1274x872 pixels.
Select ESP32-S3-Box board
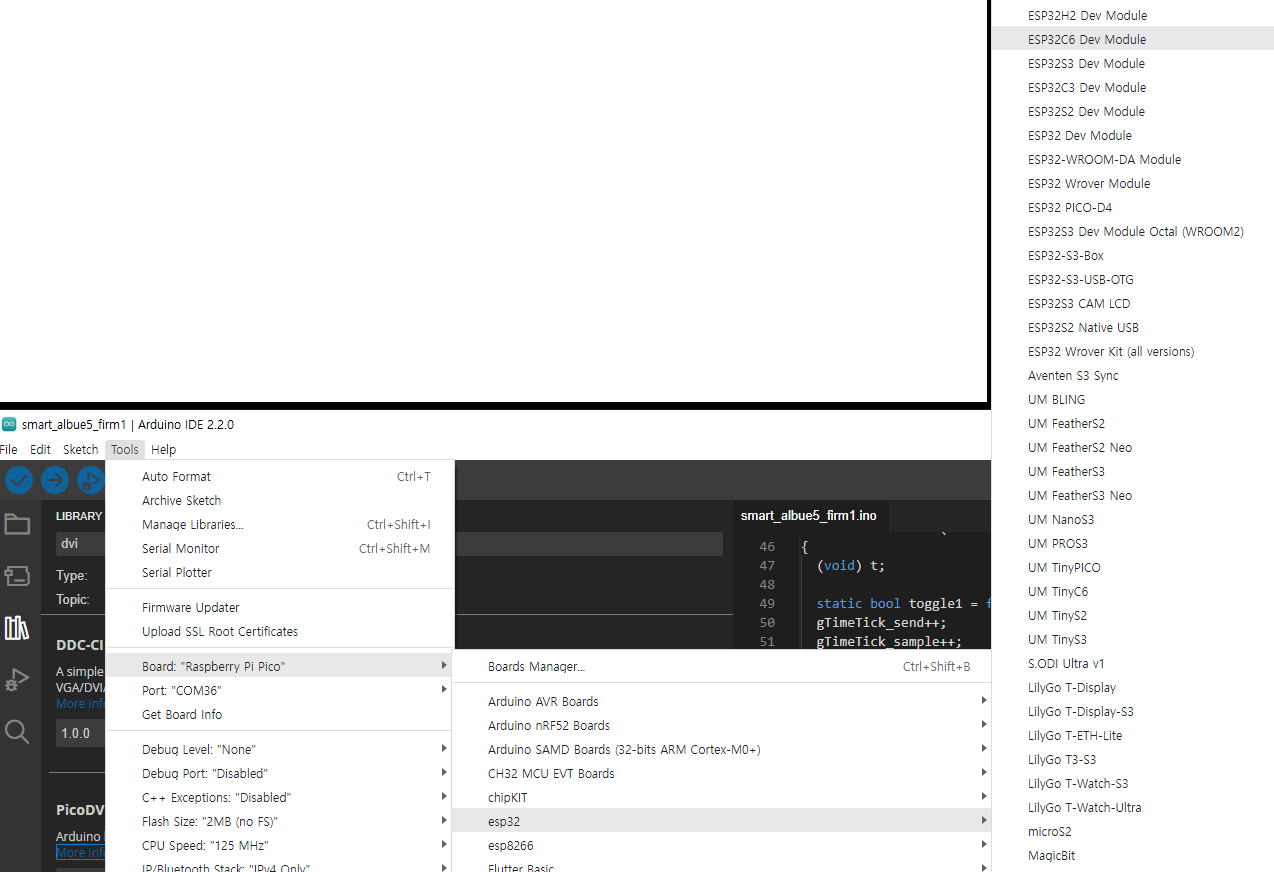coord(1132,256)
